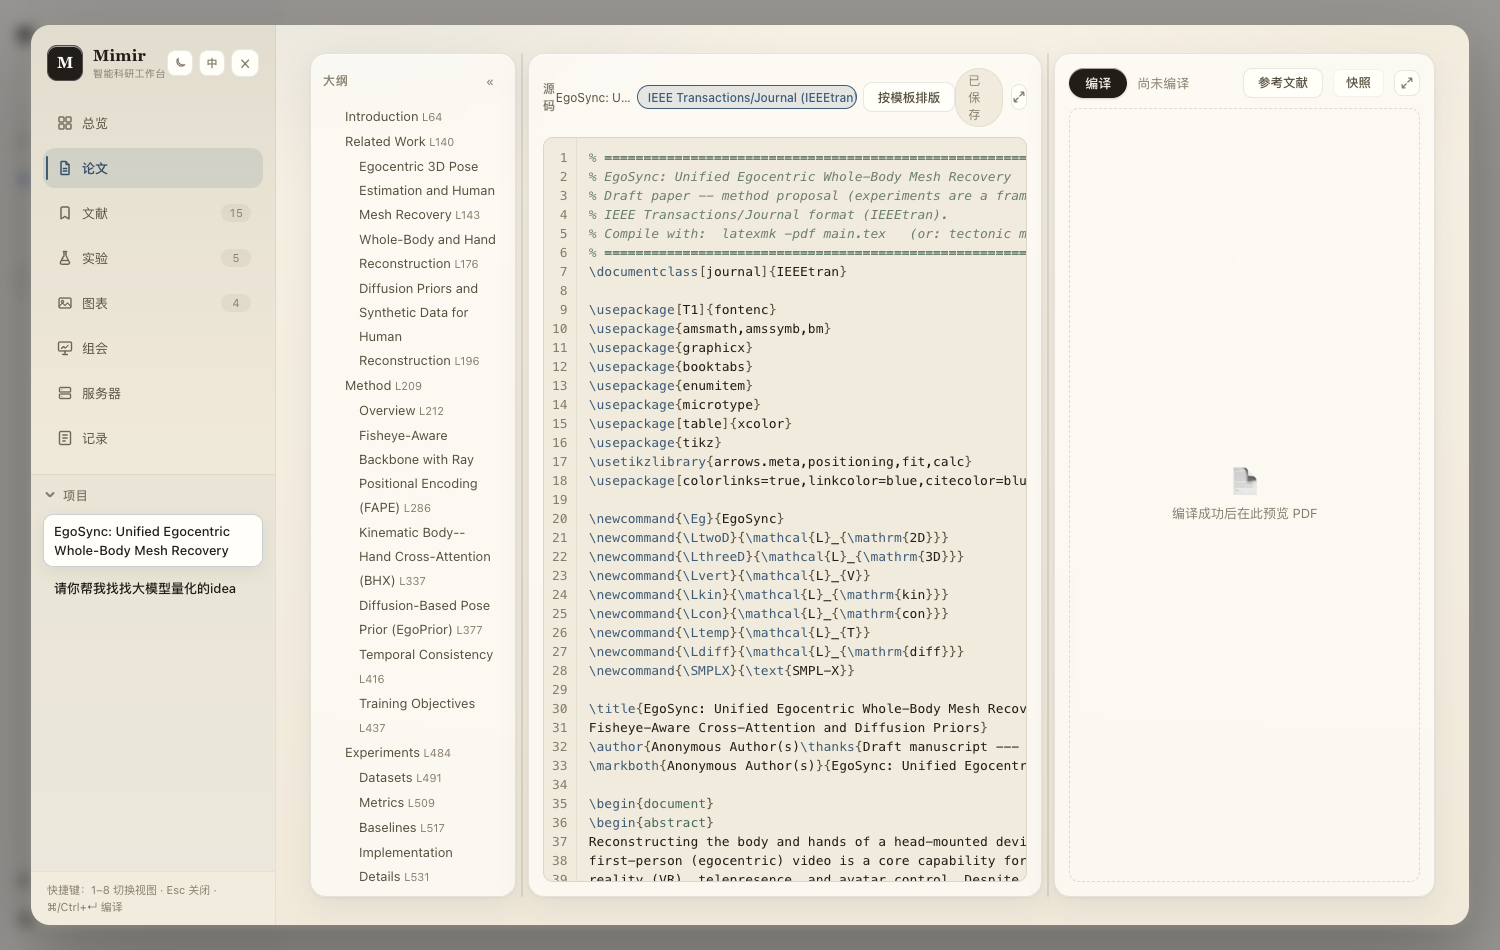Select 论文 paper section
Viewport: 1500px width, 950px height.
tap(153, 168)
